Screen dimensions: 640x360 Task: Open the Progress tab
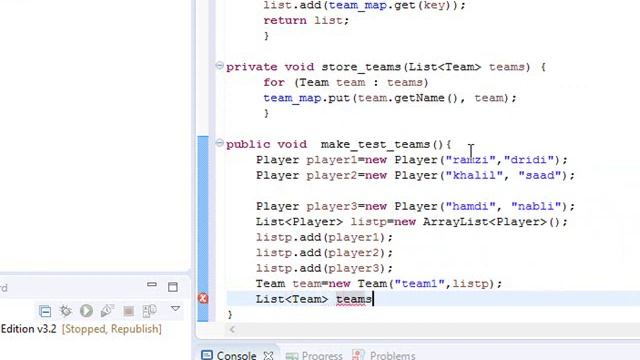coord(314,356)
